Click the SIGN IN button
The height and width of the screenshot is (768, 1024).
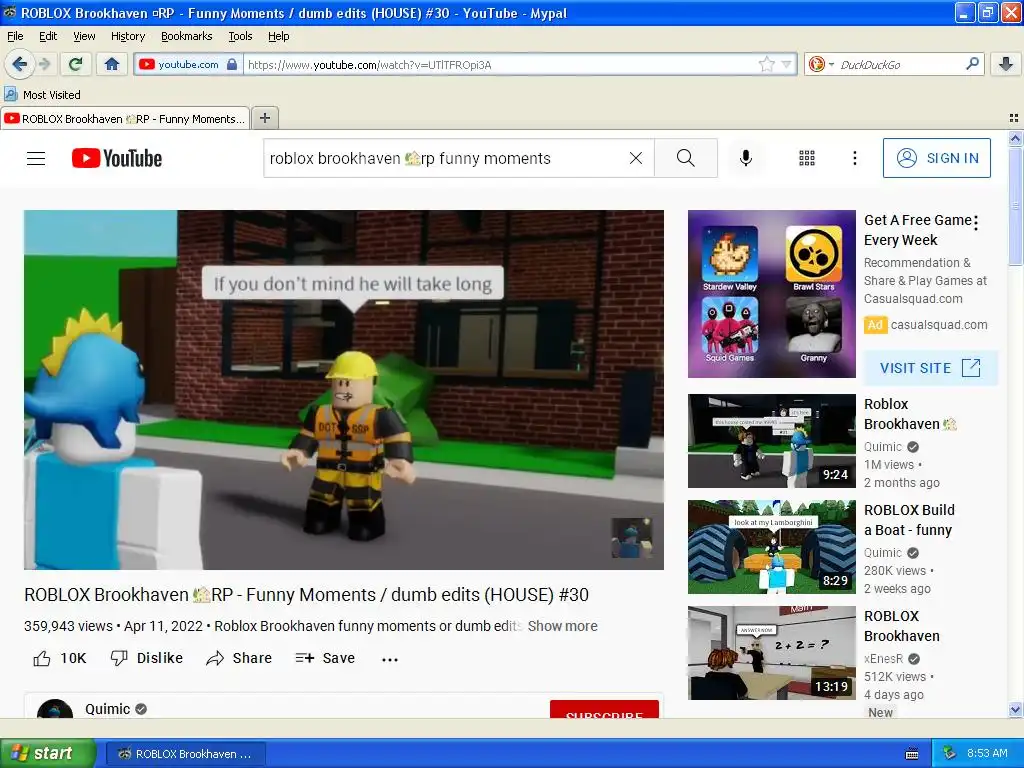(936, 158)
